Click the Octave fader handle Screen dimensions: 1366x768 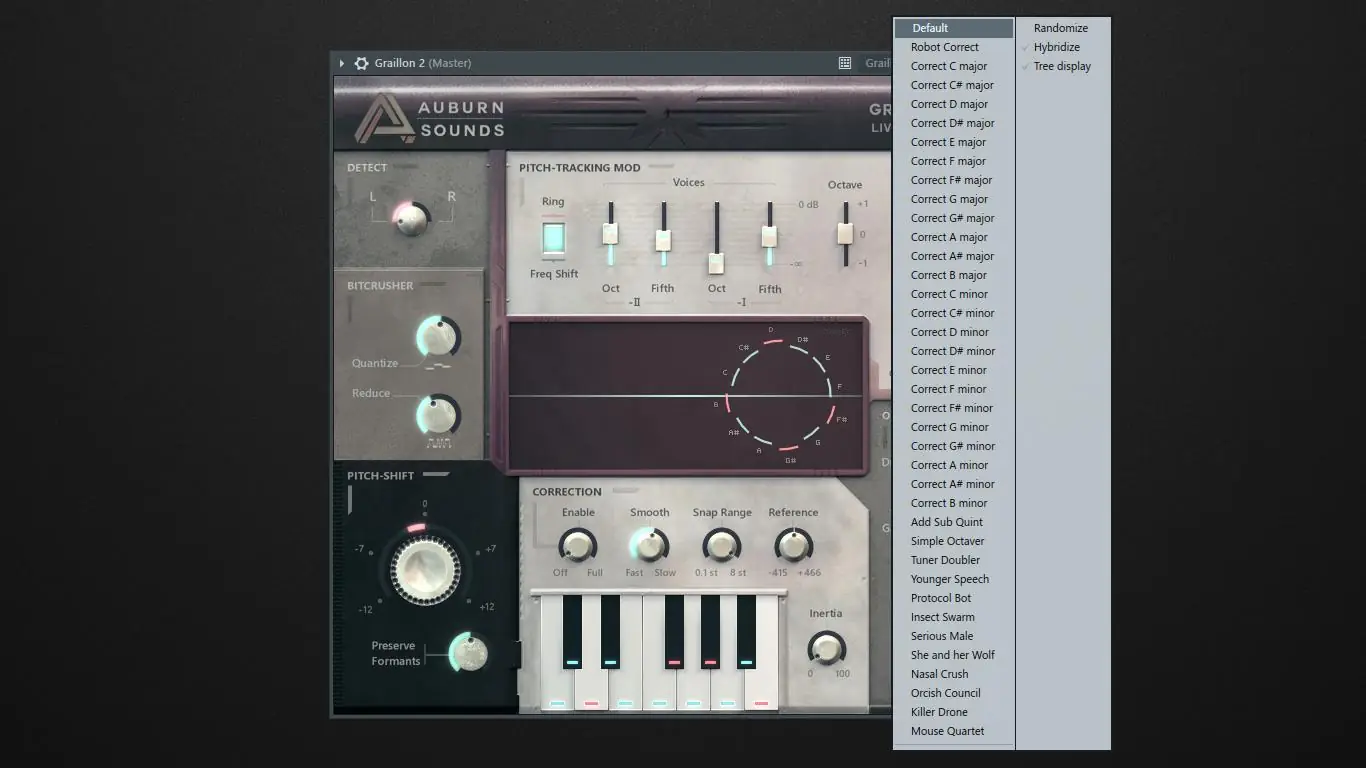[x=845, y=233]
